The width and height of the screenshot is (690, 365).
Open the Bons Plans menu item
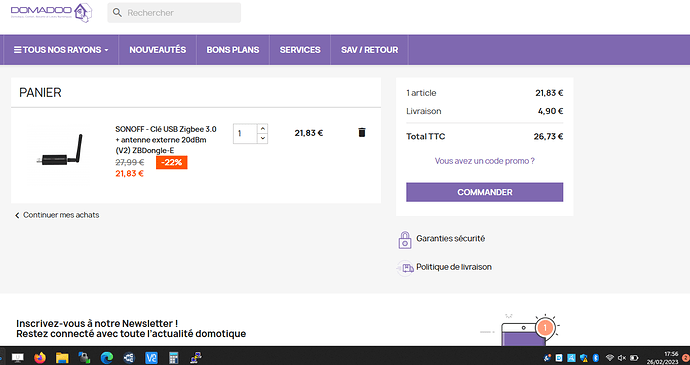tap(233, 50)
